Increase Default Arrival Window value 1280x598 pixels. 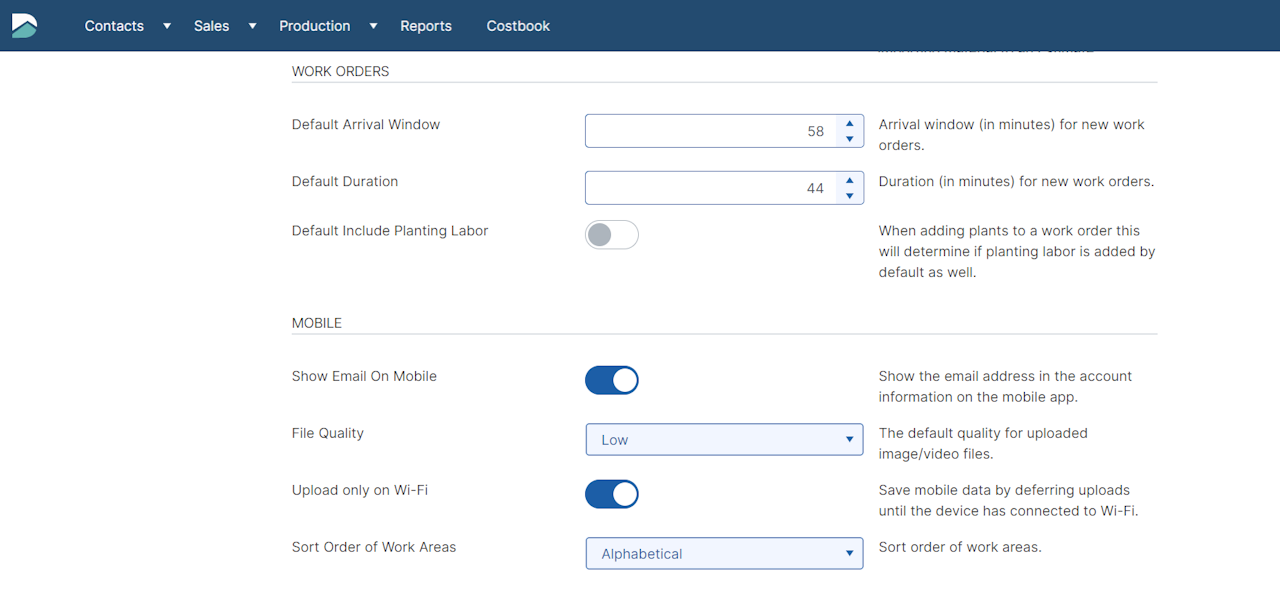tap(849, 123)
